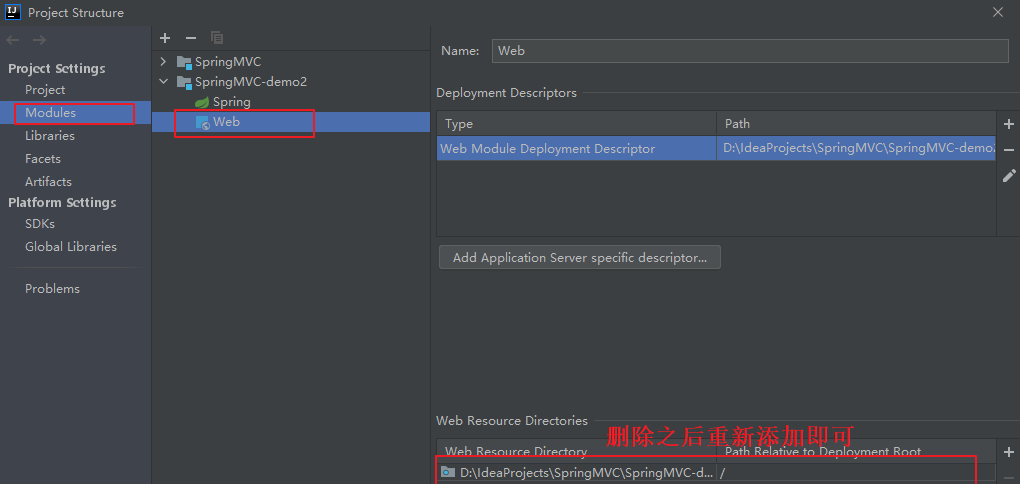Click Add Application Server specific descriptor button
The height and width of the screenshot is (484, 1020).
click(x=580, y=257)
